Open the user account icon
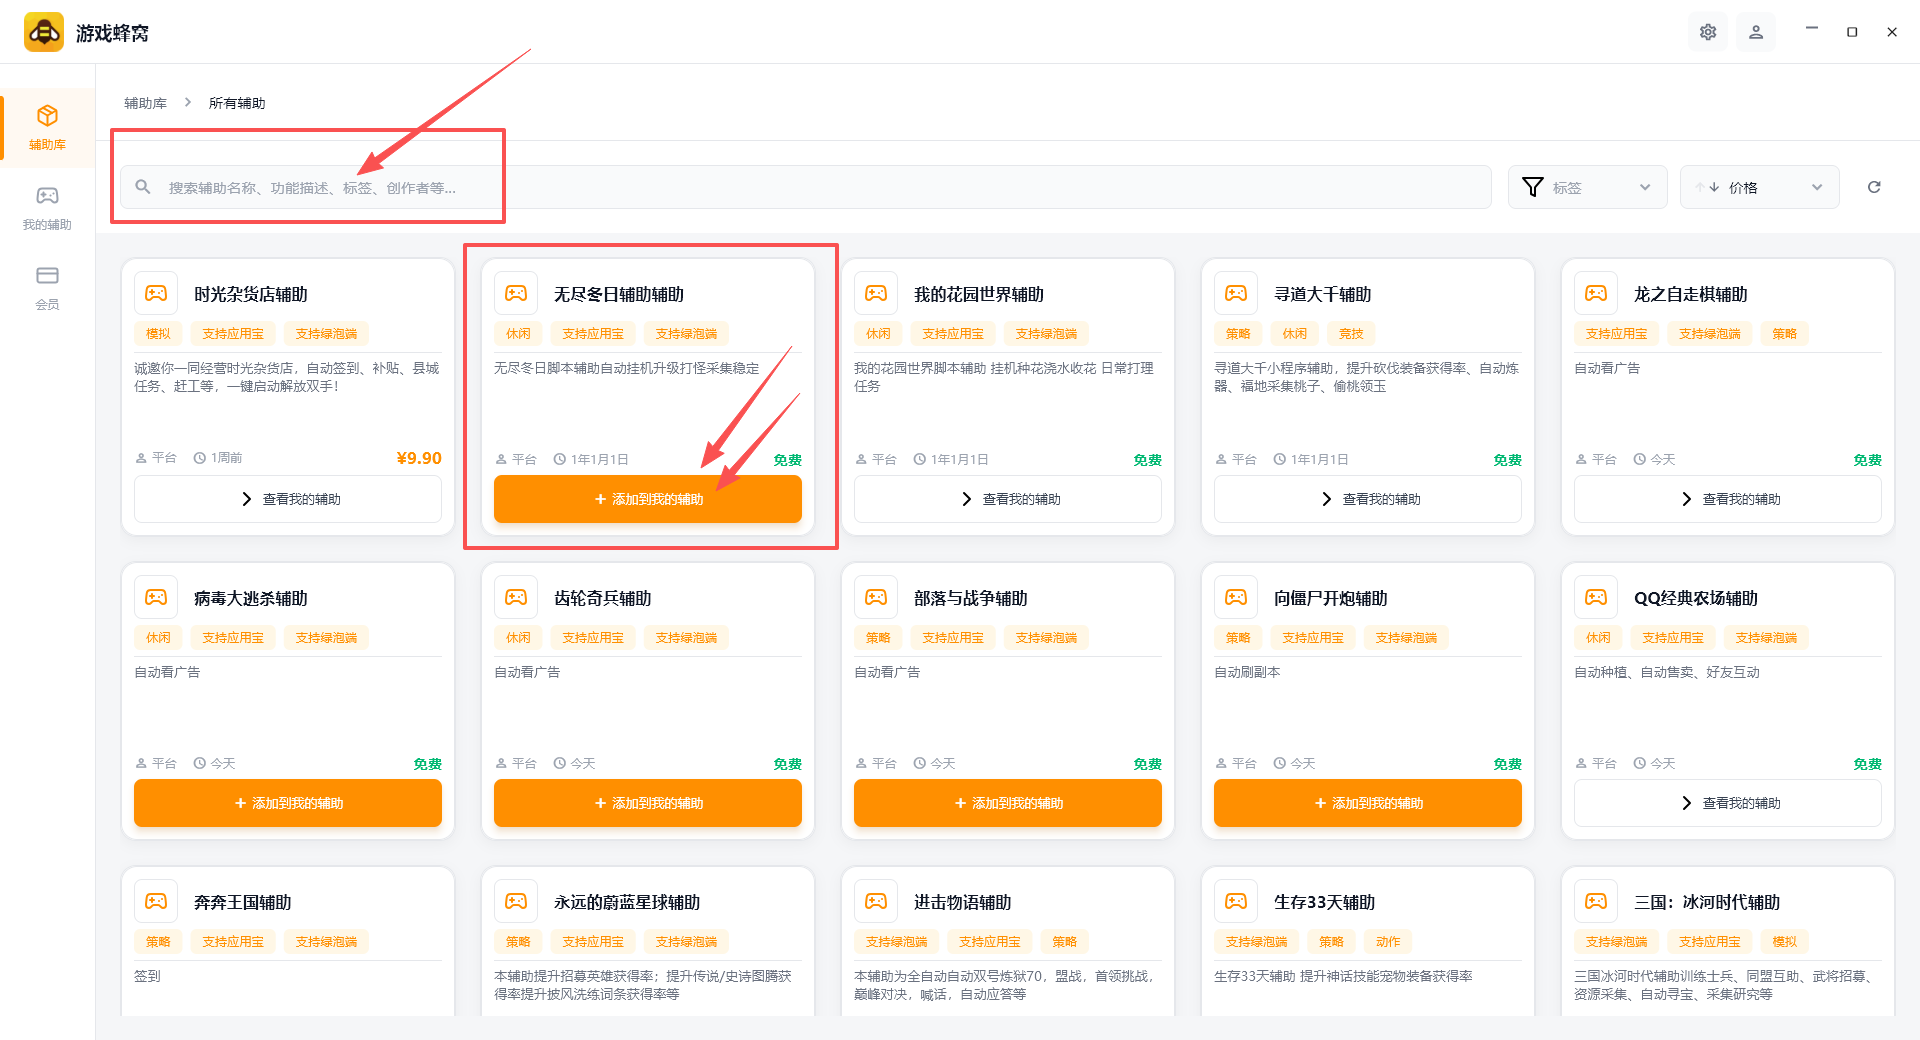This screenshot has height=1040, width=1920. click(1756, 32)
